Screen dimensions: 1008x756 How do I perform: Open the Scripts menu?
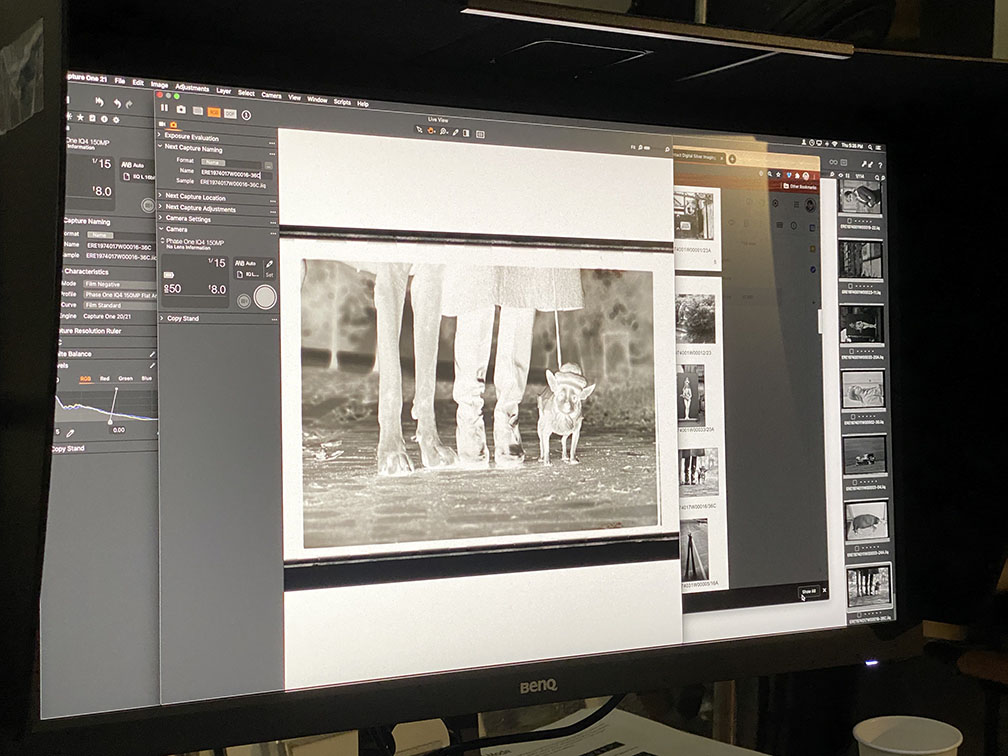point(342,101)
